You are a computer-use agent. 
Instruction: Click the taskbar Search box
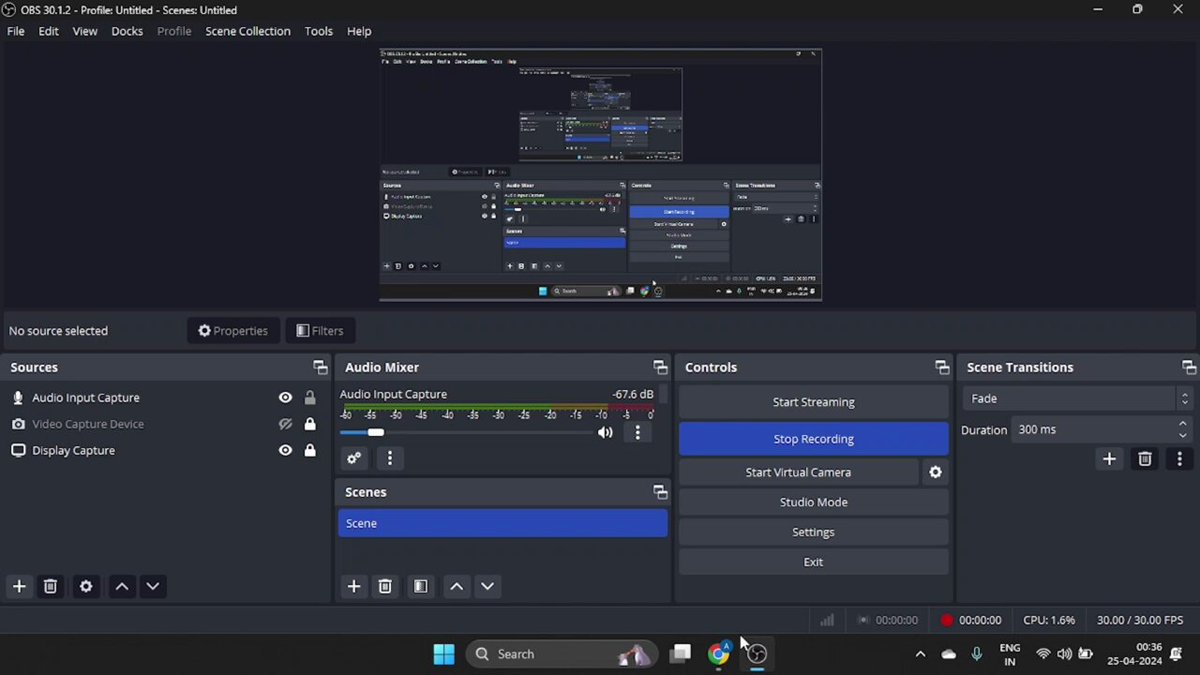click(x=561, y=654)
